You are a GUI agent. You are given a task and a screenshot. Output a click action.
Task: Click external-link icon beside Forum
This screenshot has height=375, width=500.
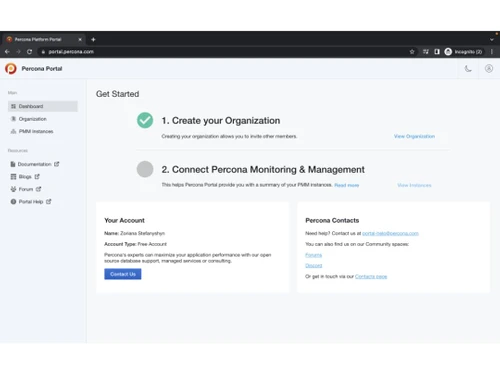(x=39, y=189)
